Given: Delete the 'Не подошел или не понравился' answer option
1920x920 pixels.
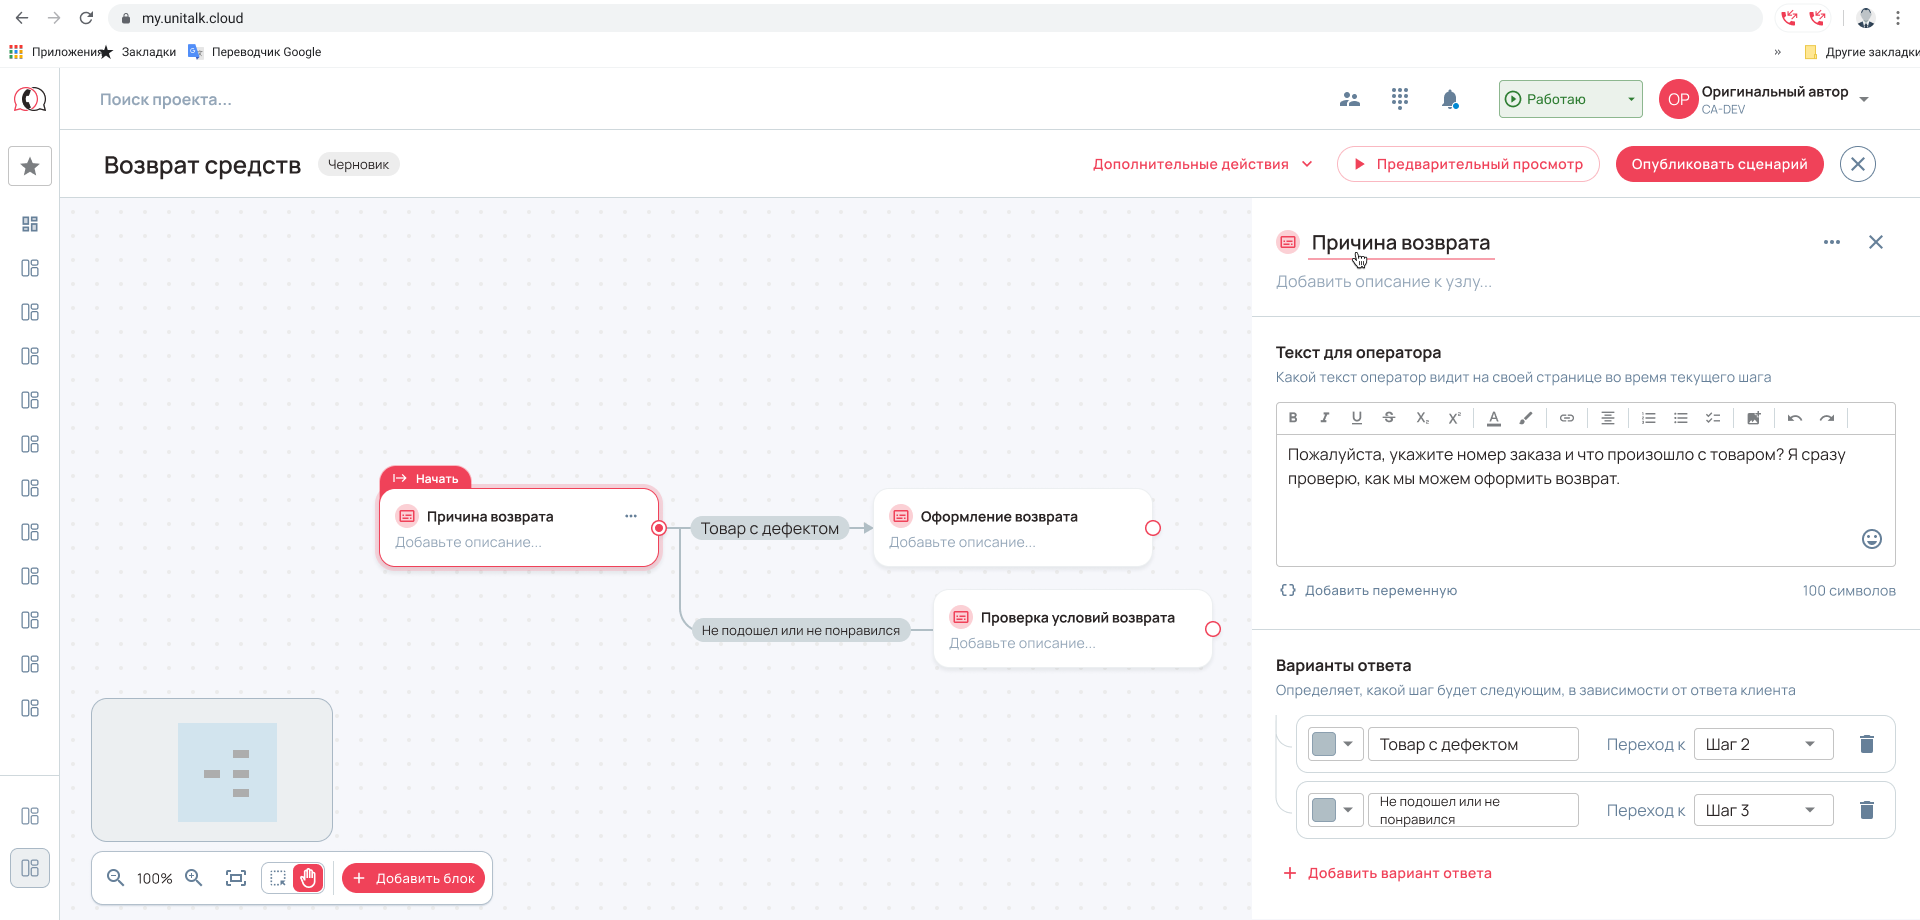Looking at the screenshot, I should (x=1867, y=810).
